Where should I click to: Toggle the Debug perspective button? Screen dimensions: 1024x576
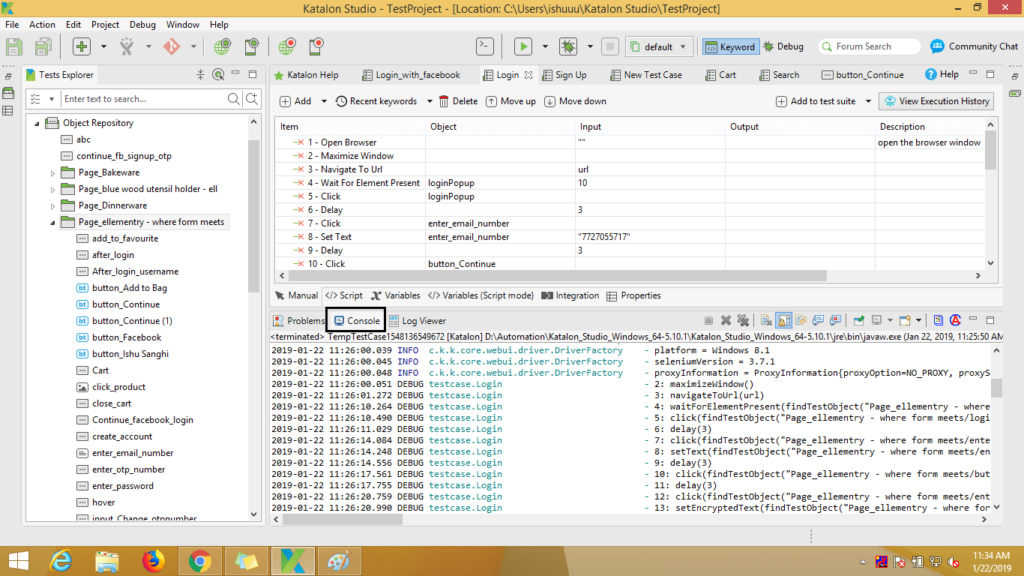783,46
